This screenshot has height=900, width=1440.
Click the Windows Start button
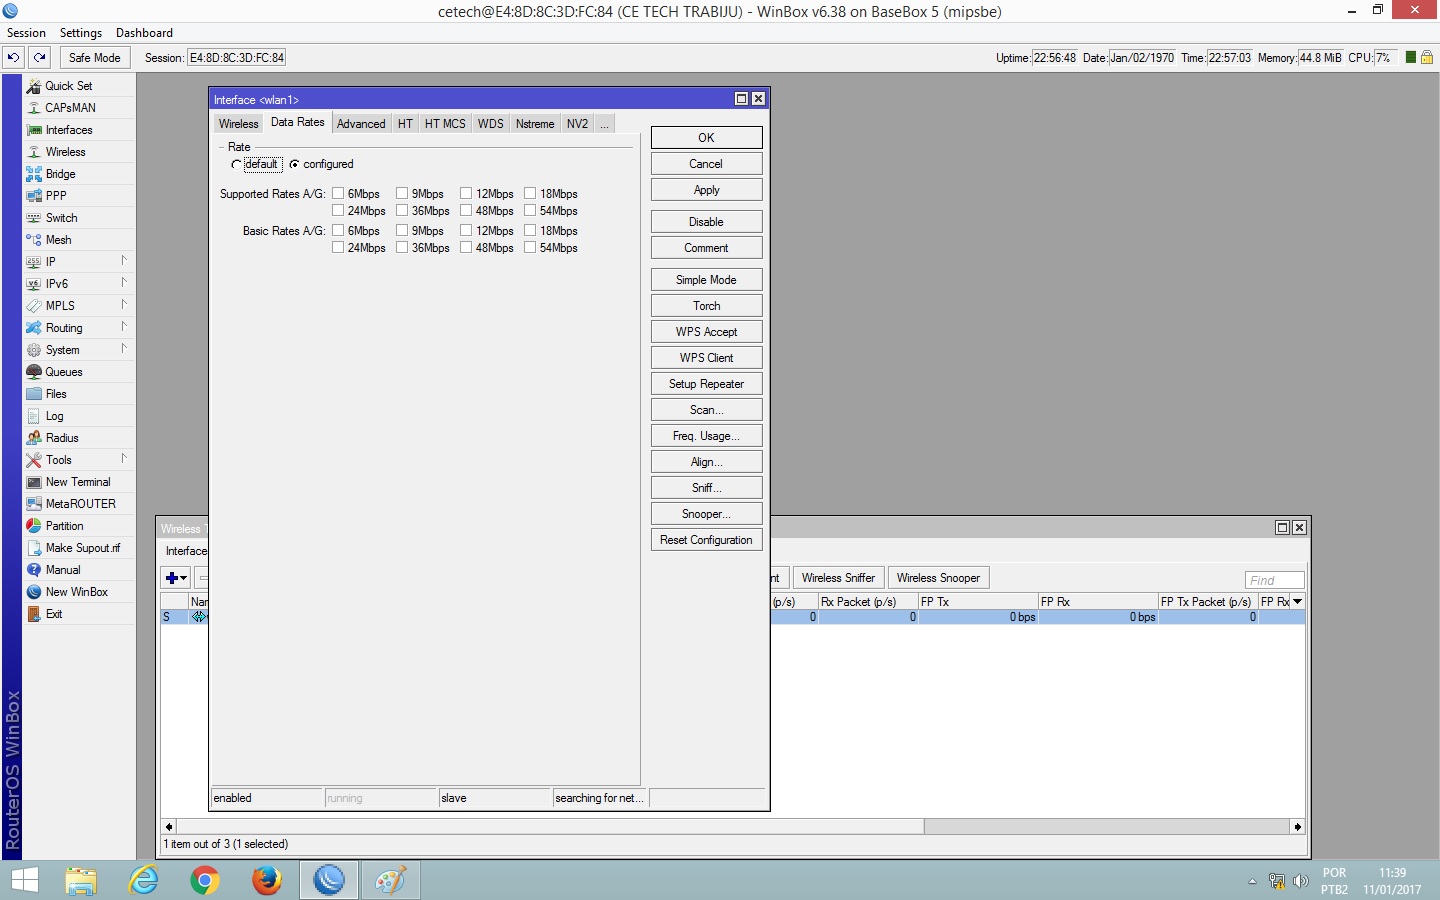pyautogui.click(x=24, y=881)
